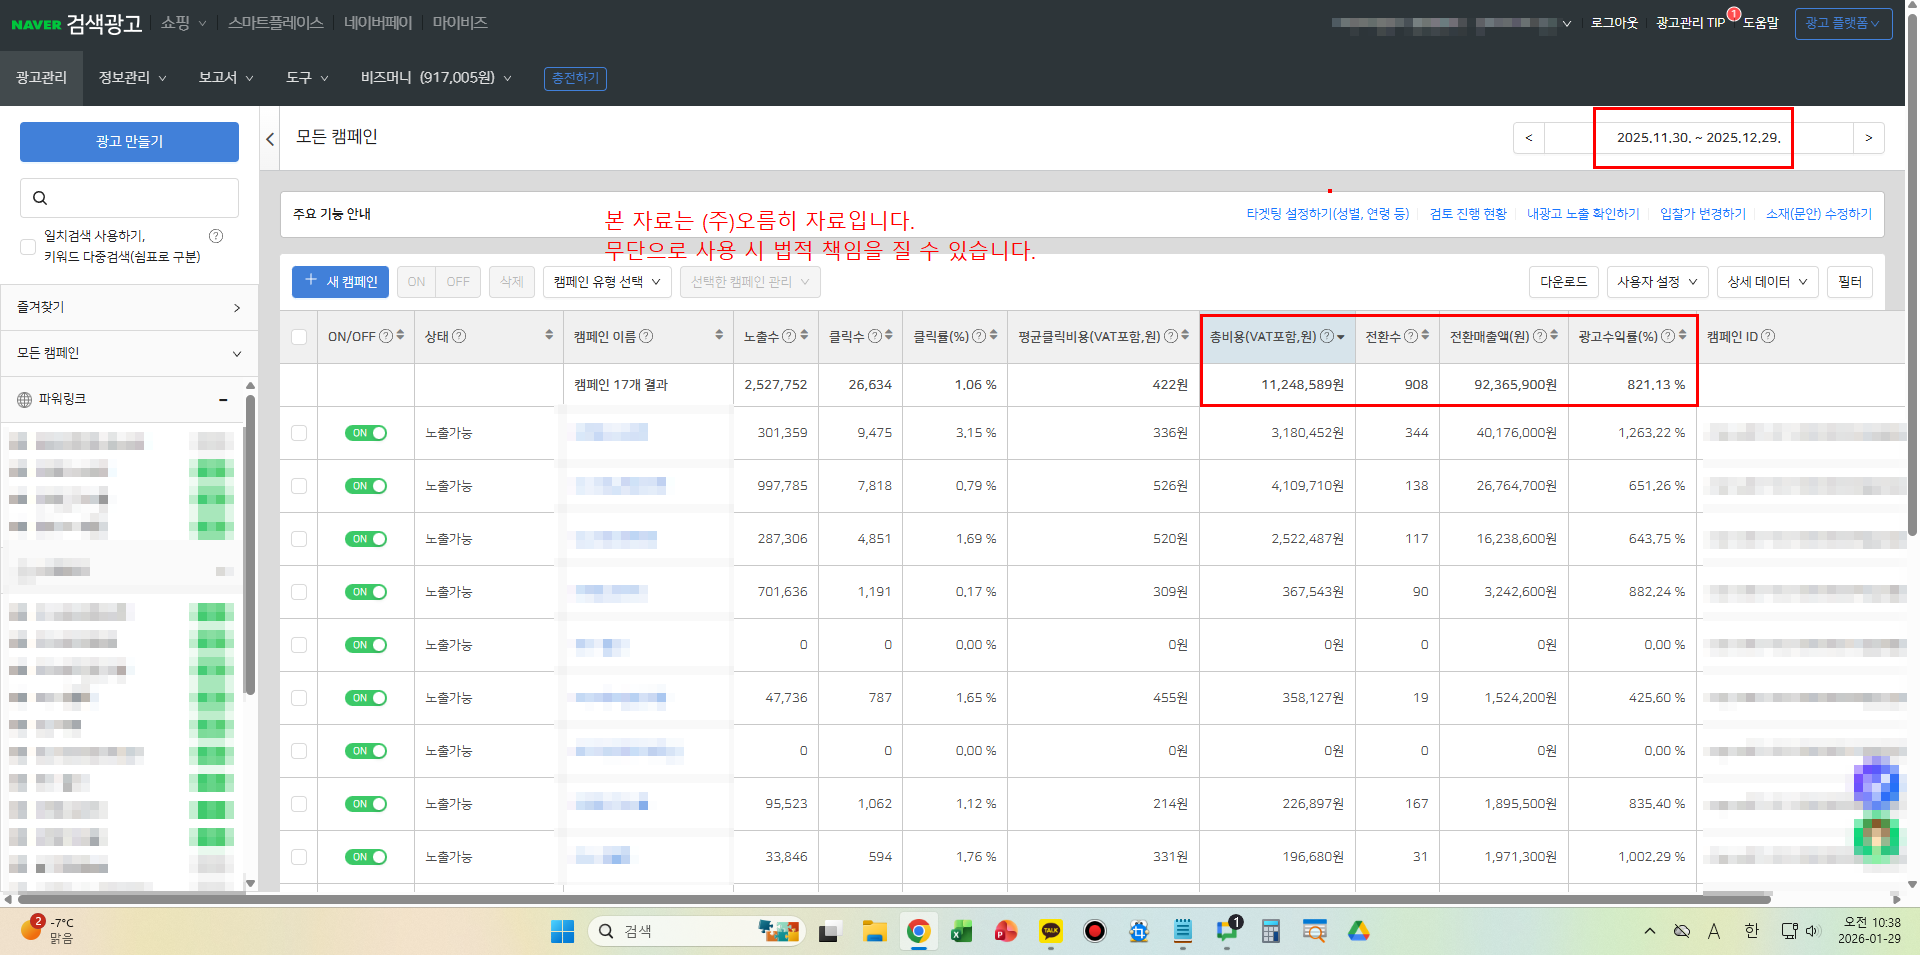The height and width of the screenshot is (955, 1920).
Task: Click the search magnifier in the left sidebar
Action: tap(40, 197)
